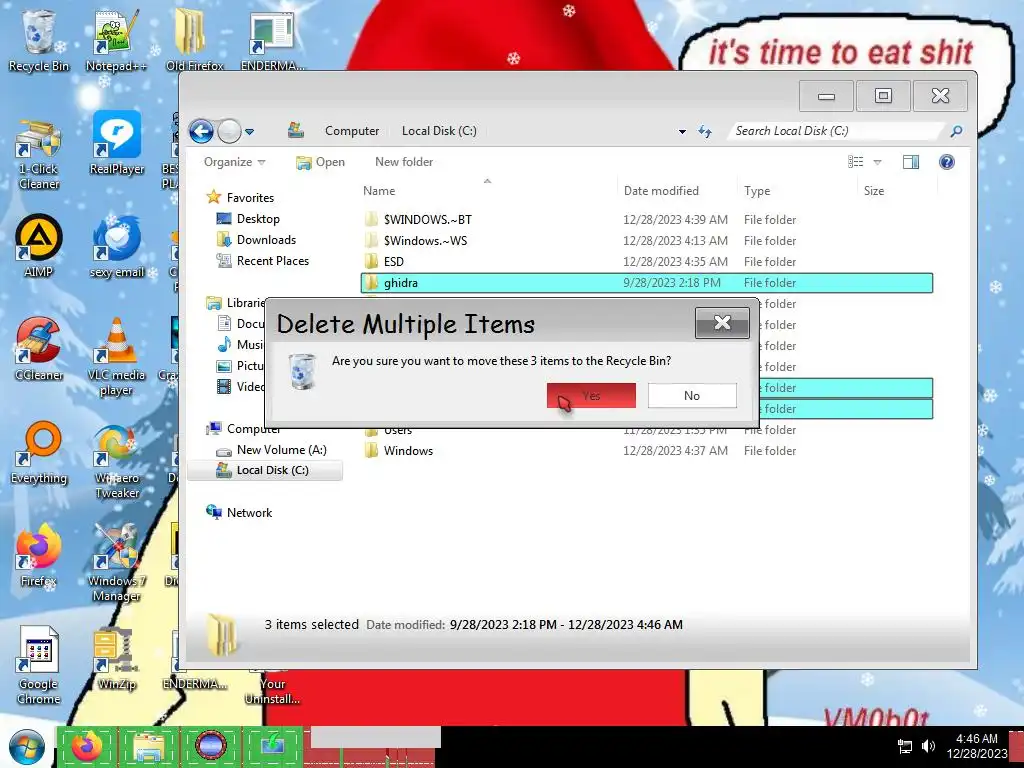Click the volume speaker tray icon
Image resolution: width=1024 pixels, height=768 pixels.
point(928,746)
